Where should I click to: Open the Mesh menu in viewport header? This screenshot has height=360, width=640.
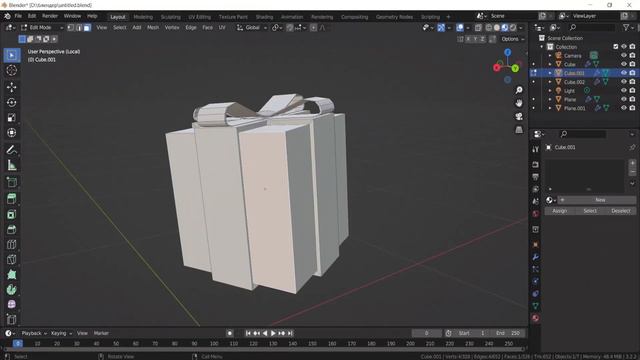pyautogui.click(x=153, y=27)
